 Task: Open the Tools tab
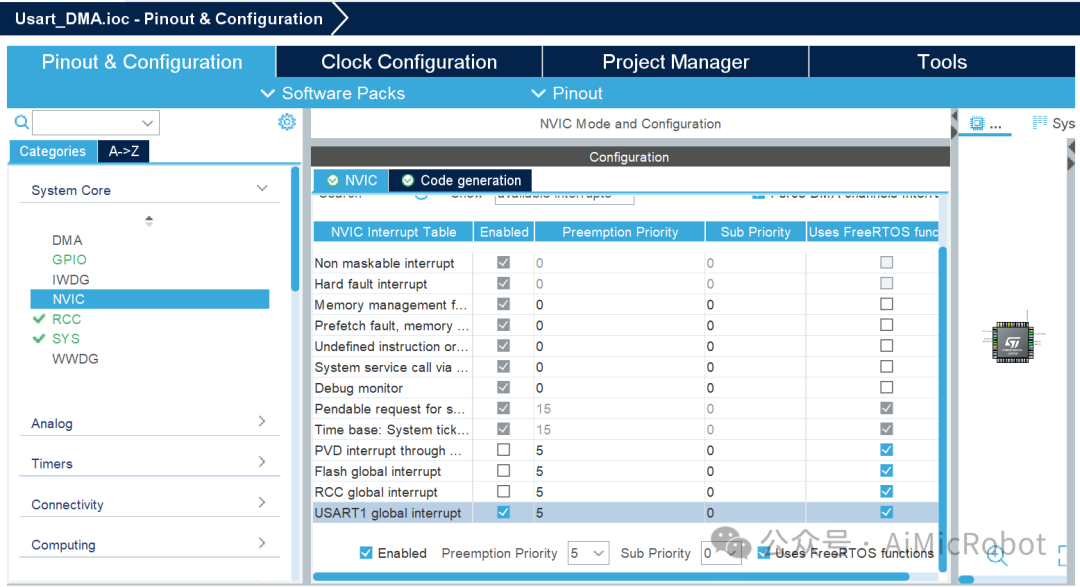tap(942, 62)
